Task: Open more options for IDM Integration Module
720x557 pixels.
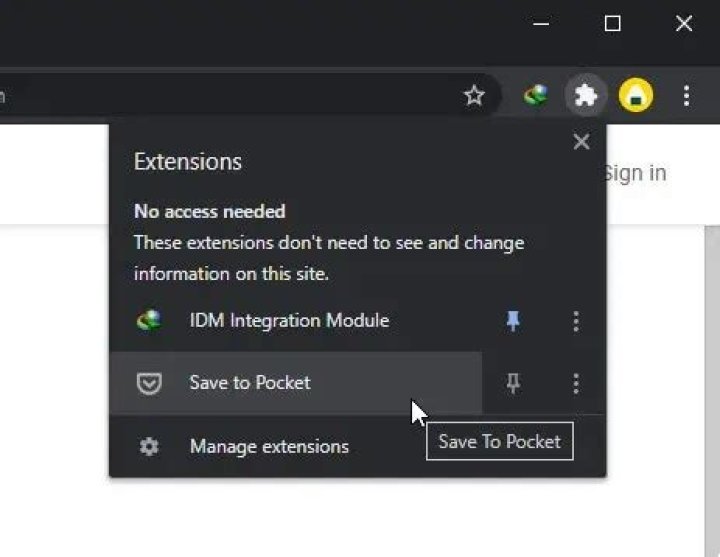Action: coord(576,321)
